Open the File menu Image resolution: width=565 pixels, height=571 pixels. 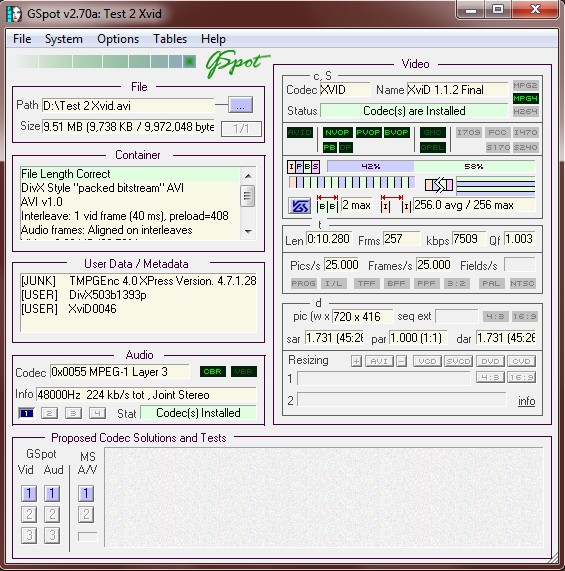click(22, 39)
